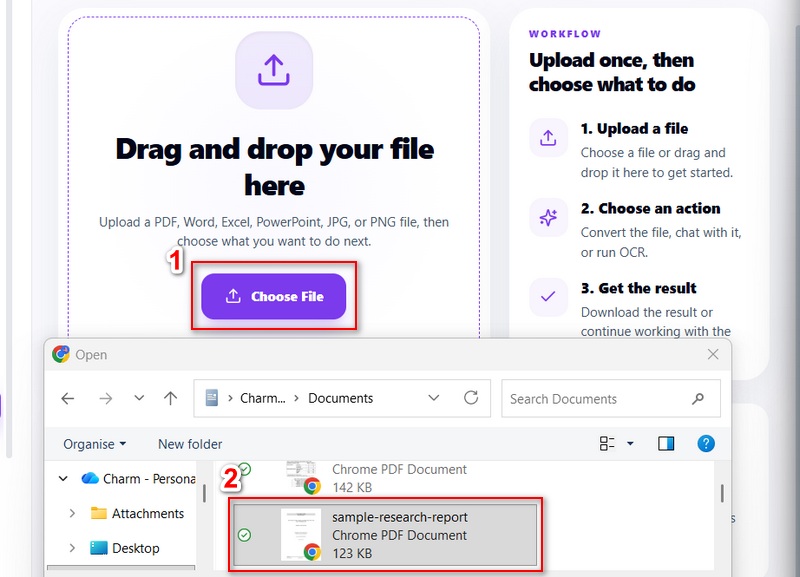Open the chevron between Charm… and Documents

pos(296,398)
